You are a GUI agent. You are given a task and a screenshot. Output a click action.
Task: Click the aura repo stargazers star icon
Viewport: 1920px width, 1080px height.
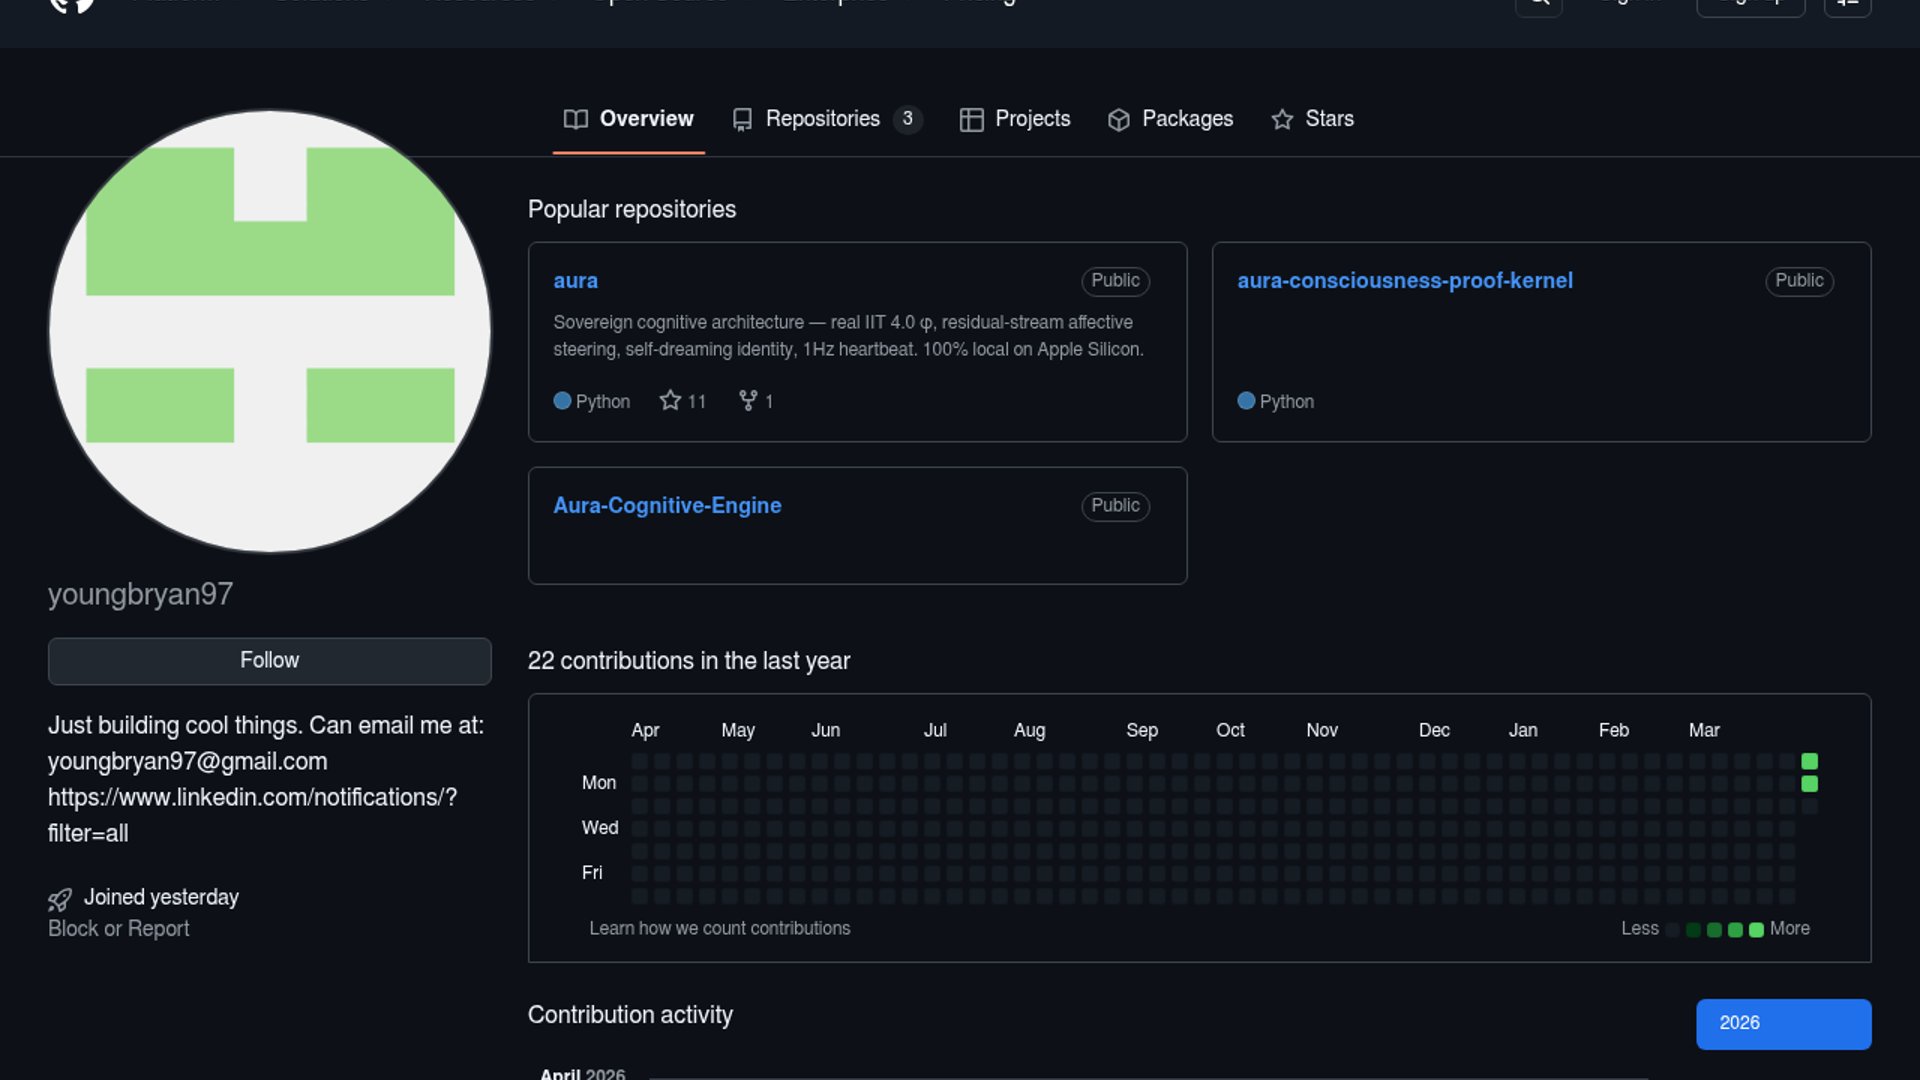click(x=670, y=401)
